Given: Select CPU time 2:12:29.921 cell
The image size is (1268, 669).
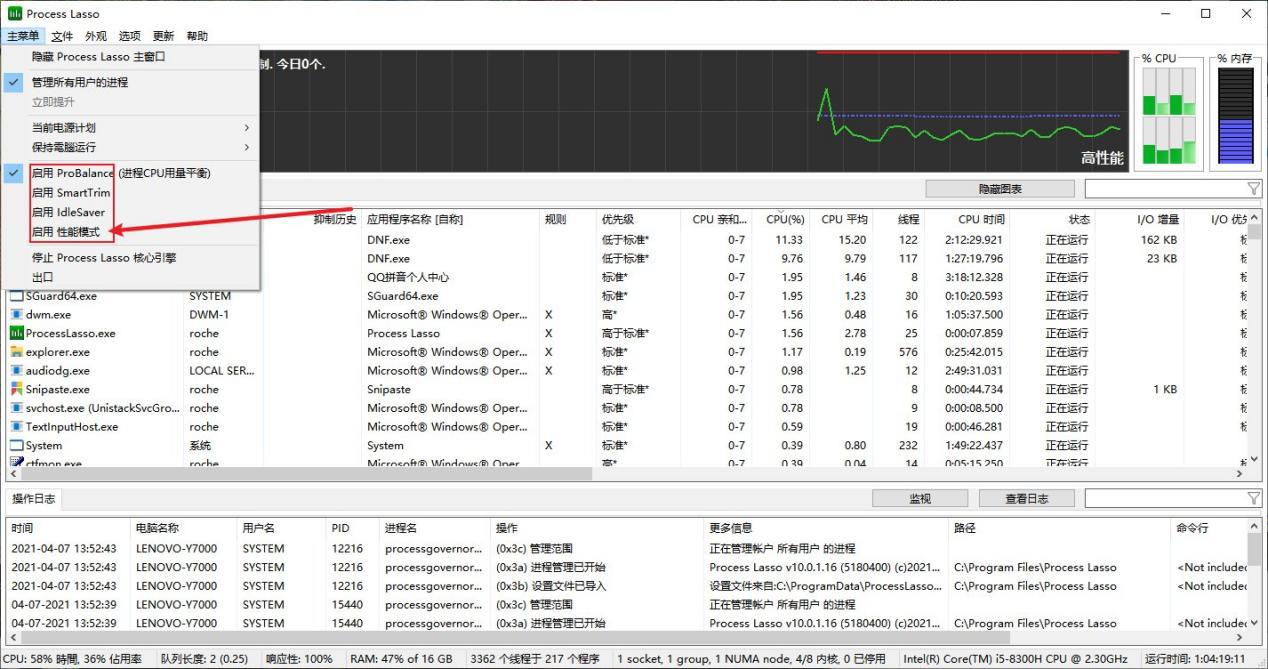Looking at the screenshot, I should [974, 240].
